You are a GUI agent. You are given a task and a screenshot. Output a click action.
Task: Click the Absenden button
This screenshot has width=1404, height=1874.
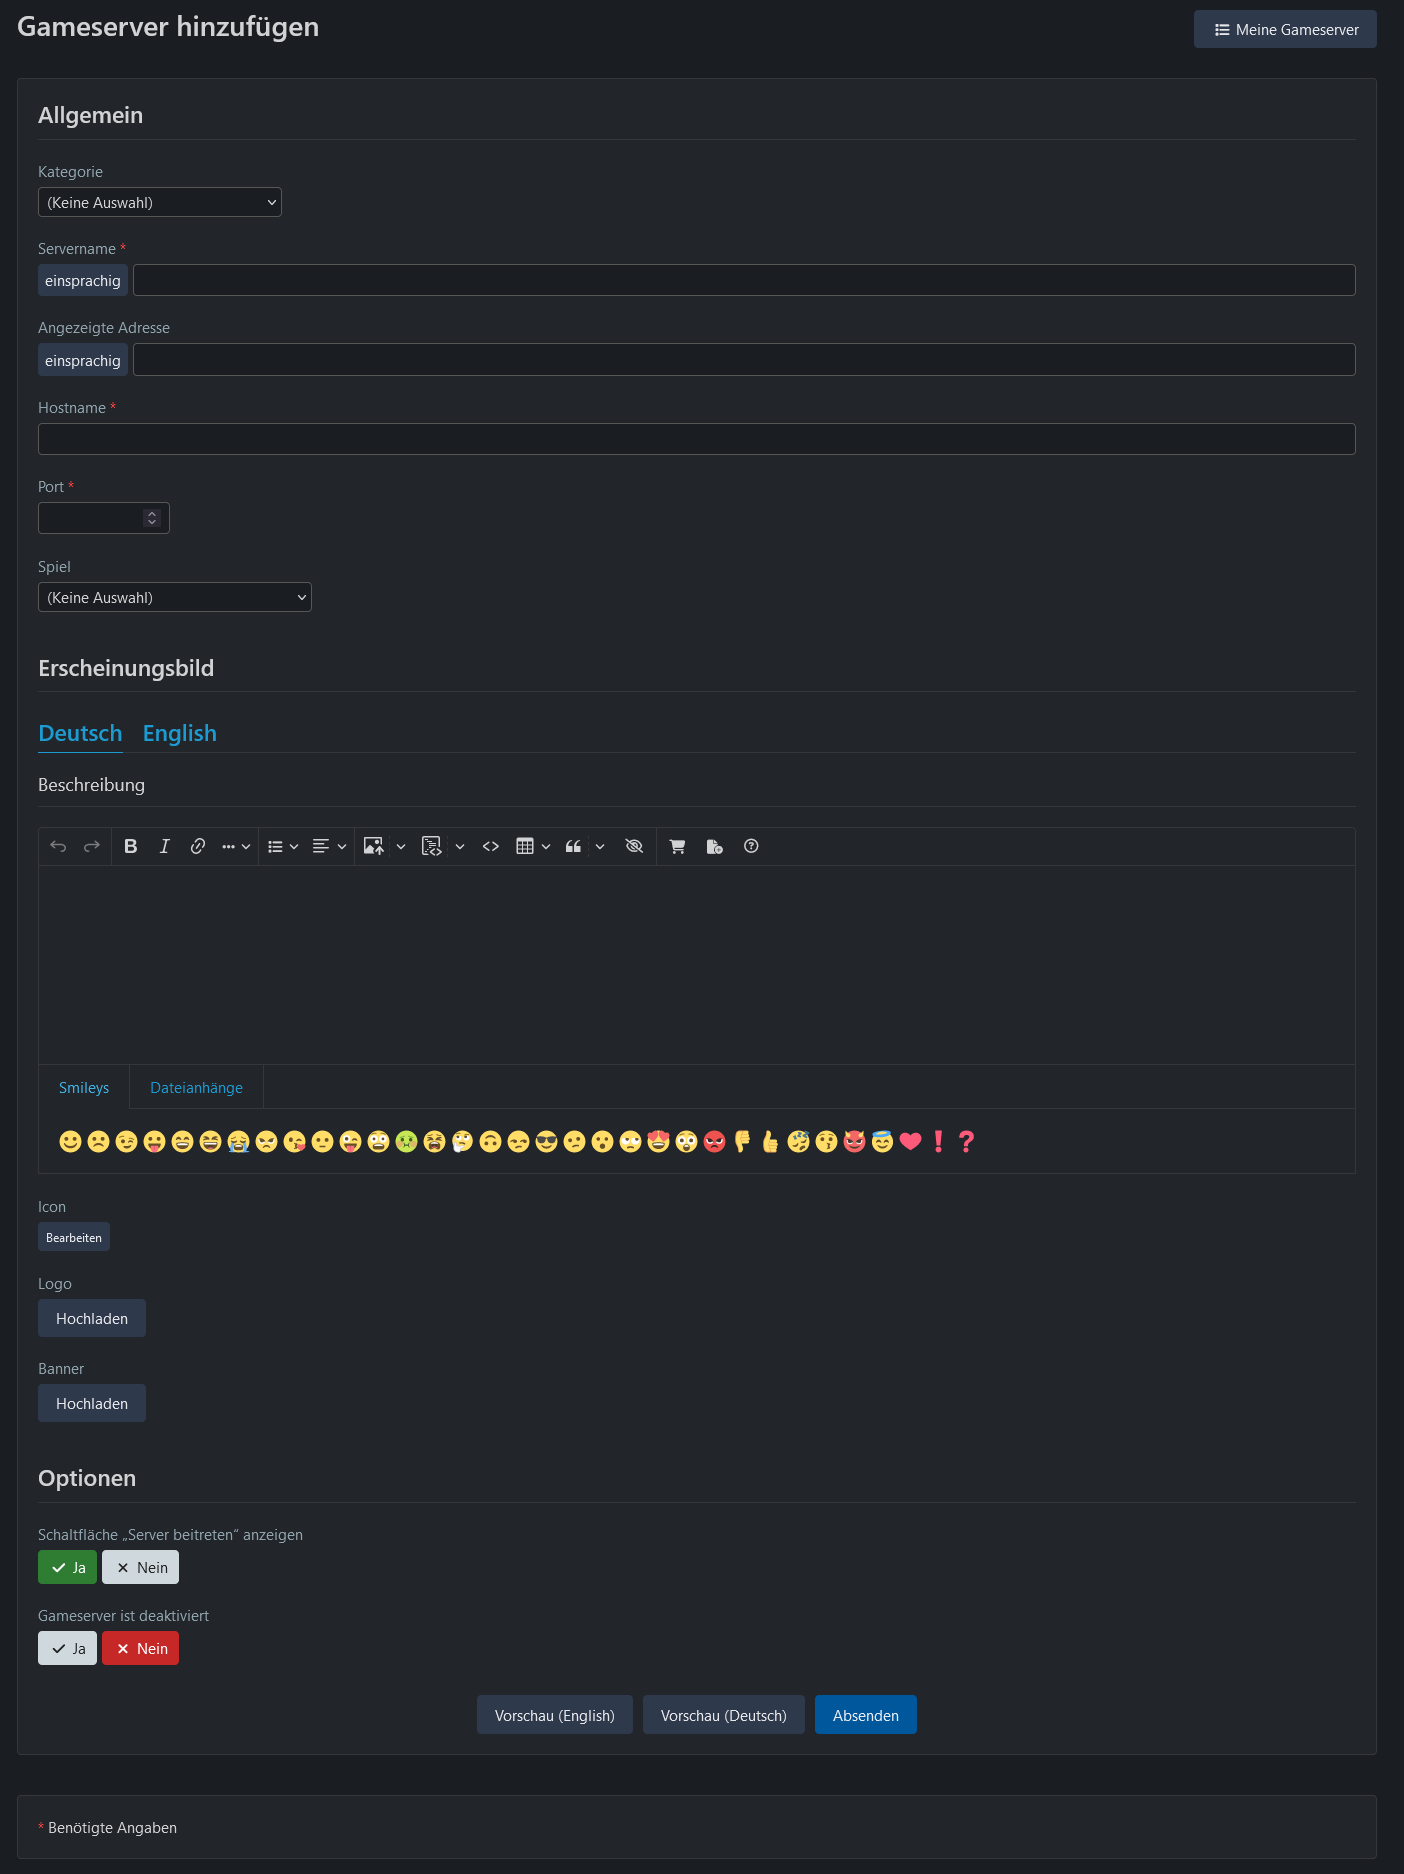pyautogui.click(x=865, y=1715)
